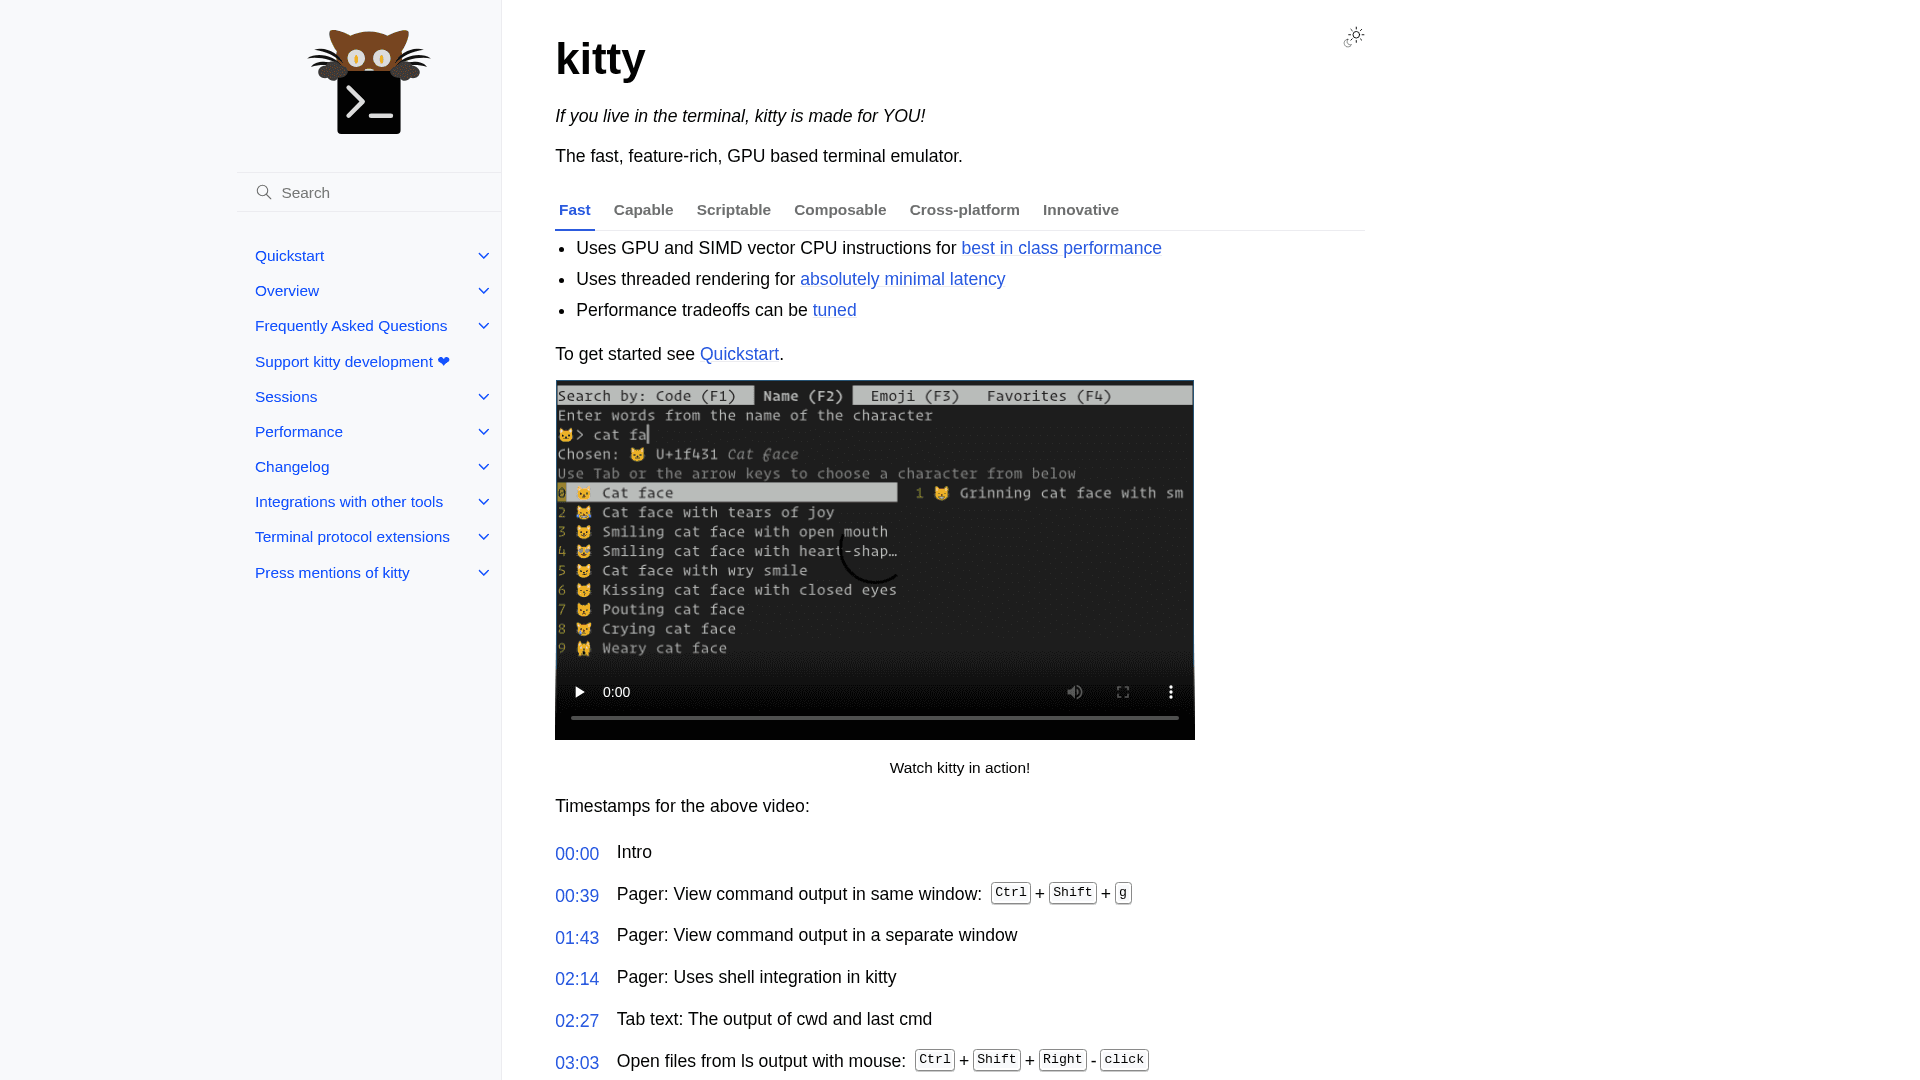The width and height of the screenshot is (1920, 1080).
Task: Click the volume icon on the video
Action: click(1075, 691)
